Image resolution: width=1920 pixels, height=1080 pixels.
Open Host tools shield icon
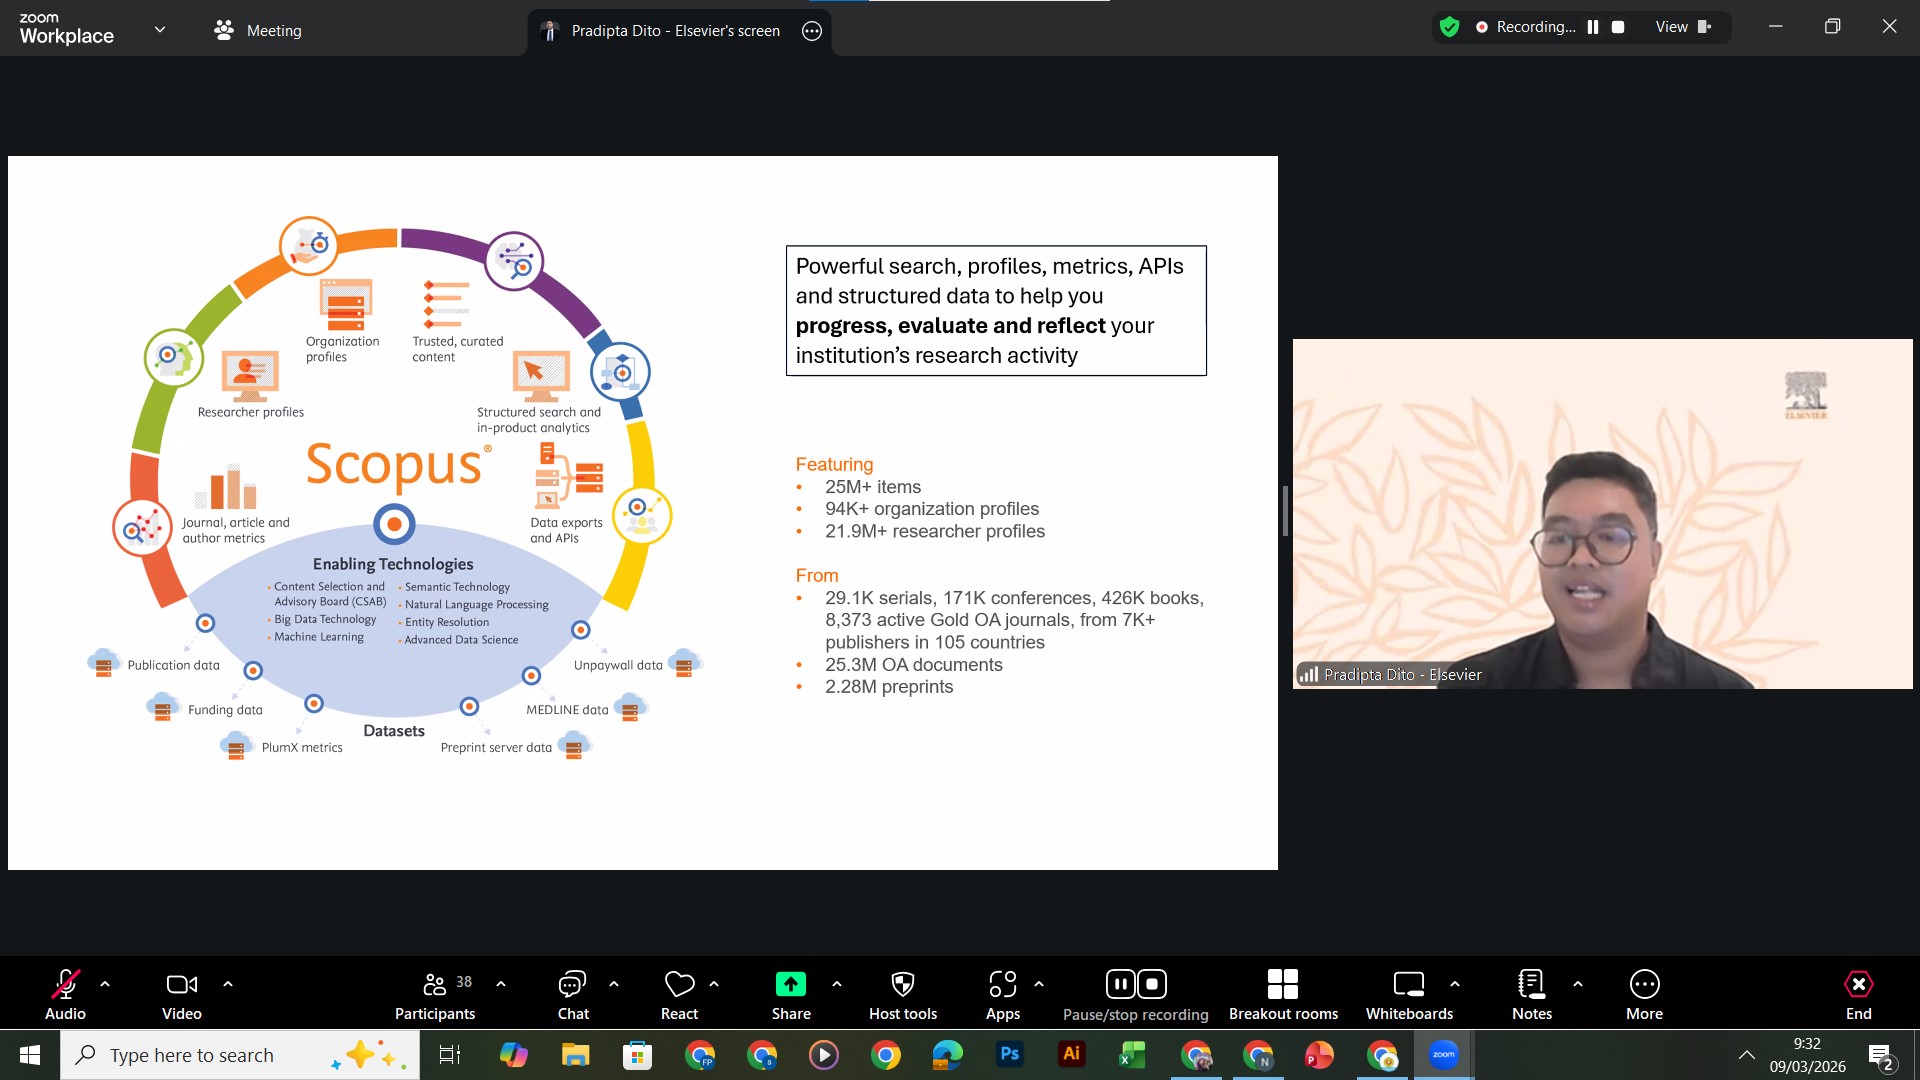(x=902, y=985)
